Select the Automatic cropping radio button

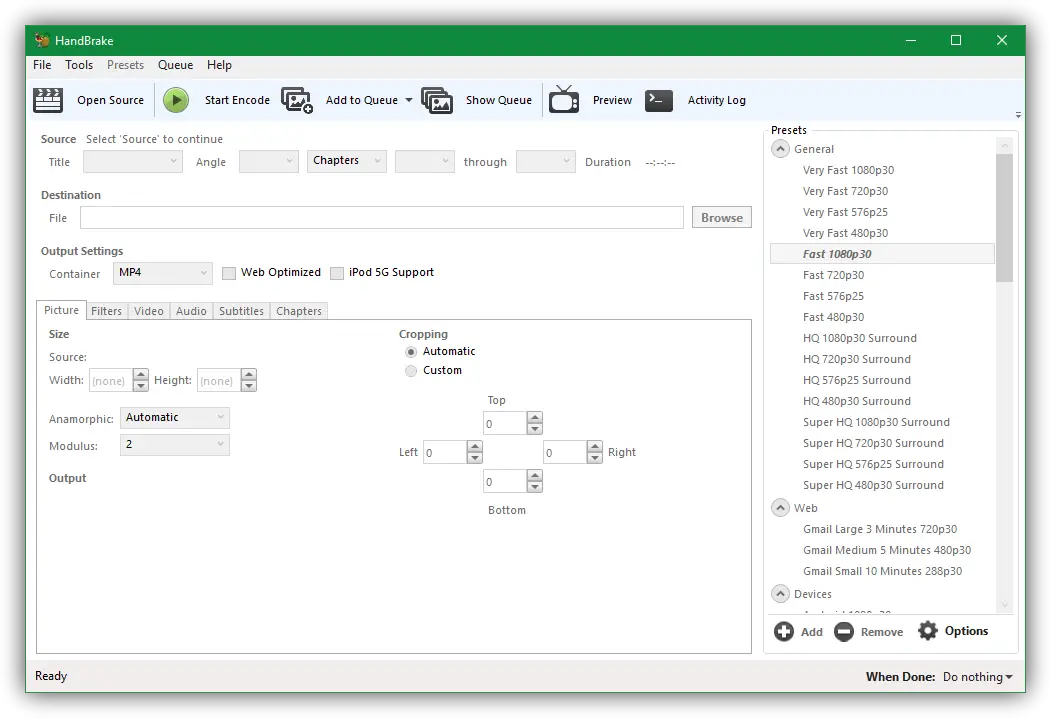tap(411, 352)
